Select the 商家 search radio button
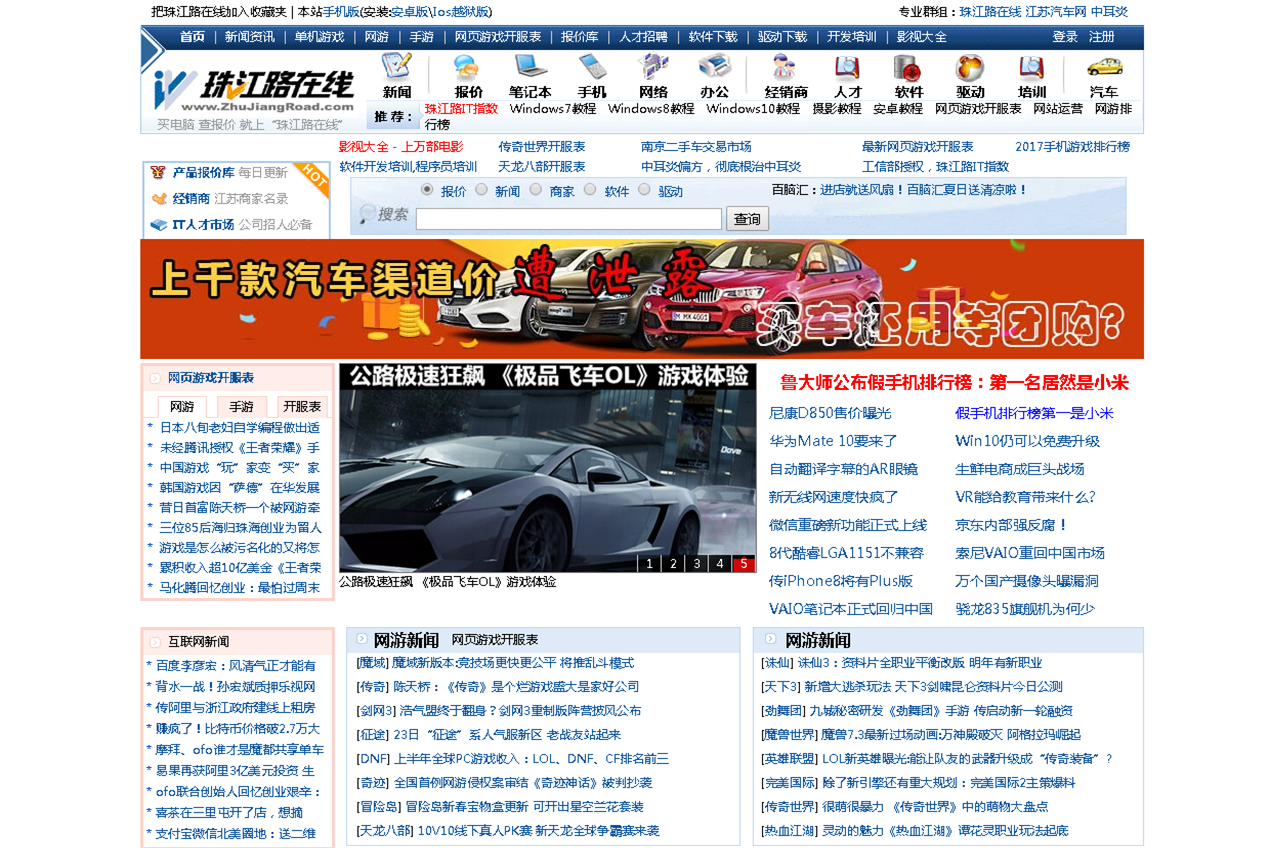 point(535,189)
